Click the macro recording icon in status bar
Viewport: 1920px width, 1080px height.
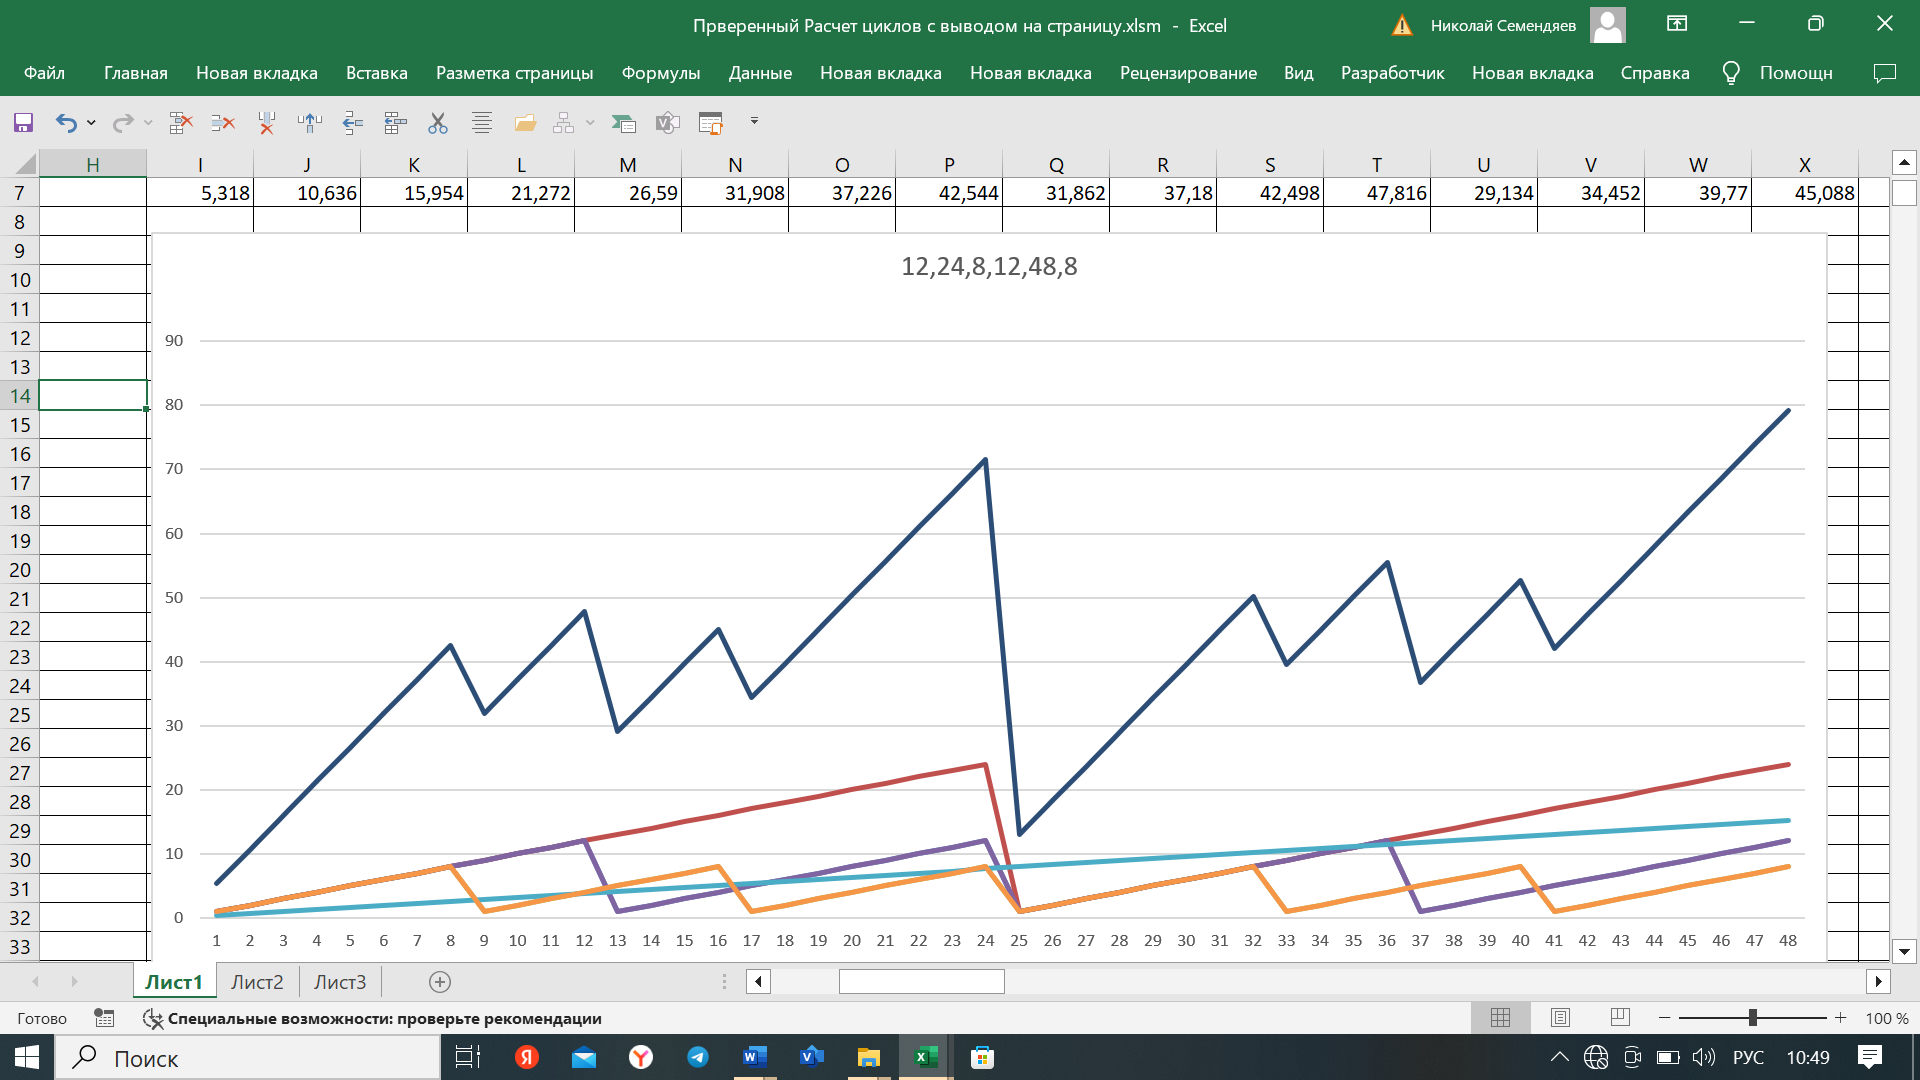pyautogui.click(x=104, y=1018)
